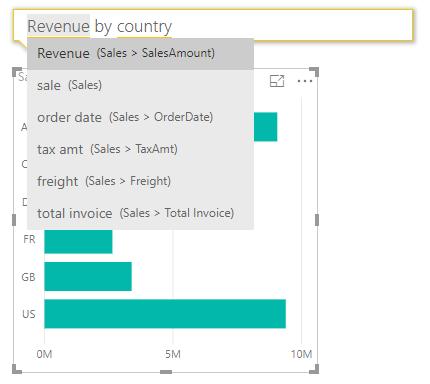Click the US bar in the chart

[165, 314]
